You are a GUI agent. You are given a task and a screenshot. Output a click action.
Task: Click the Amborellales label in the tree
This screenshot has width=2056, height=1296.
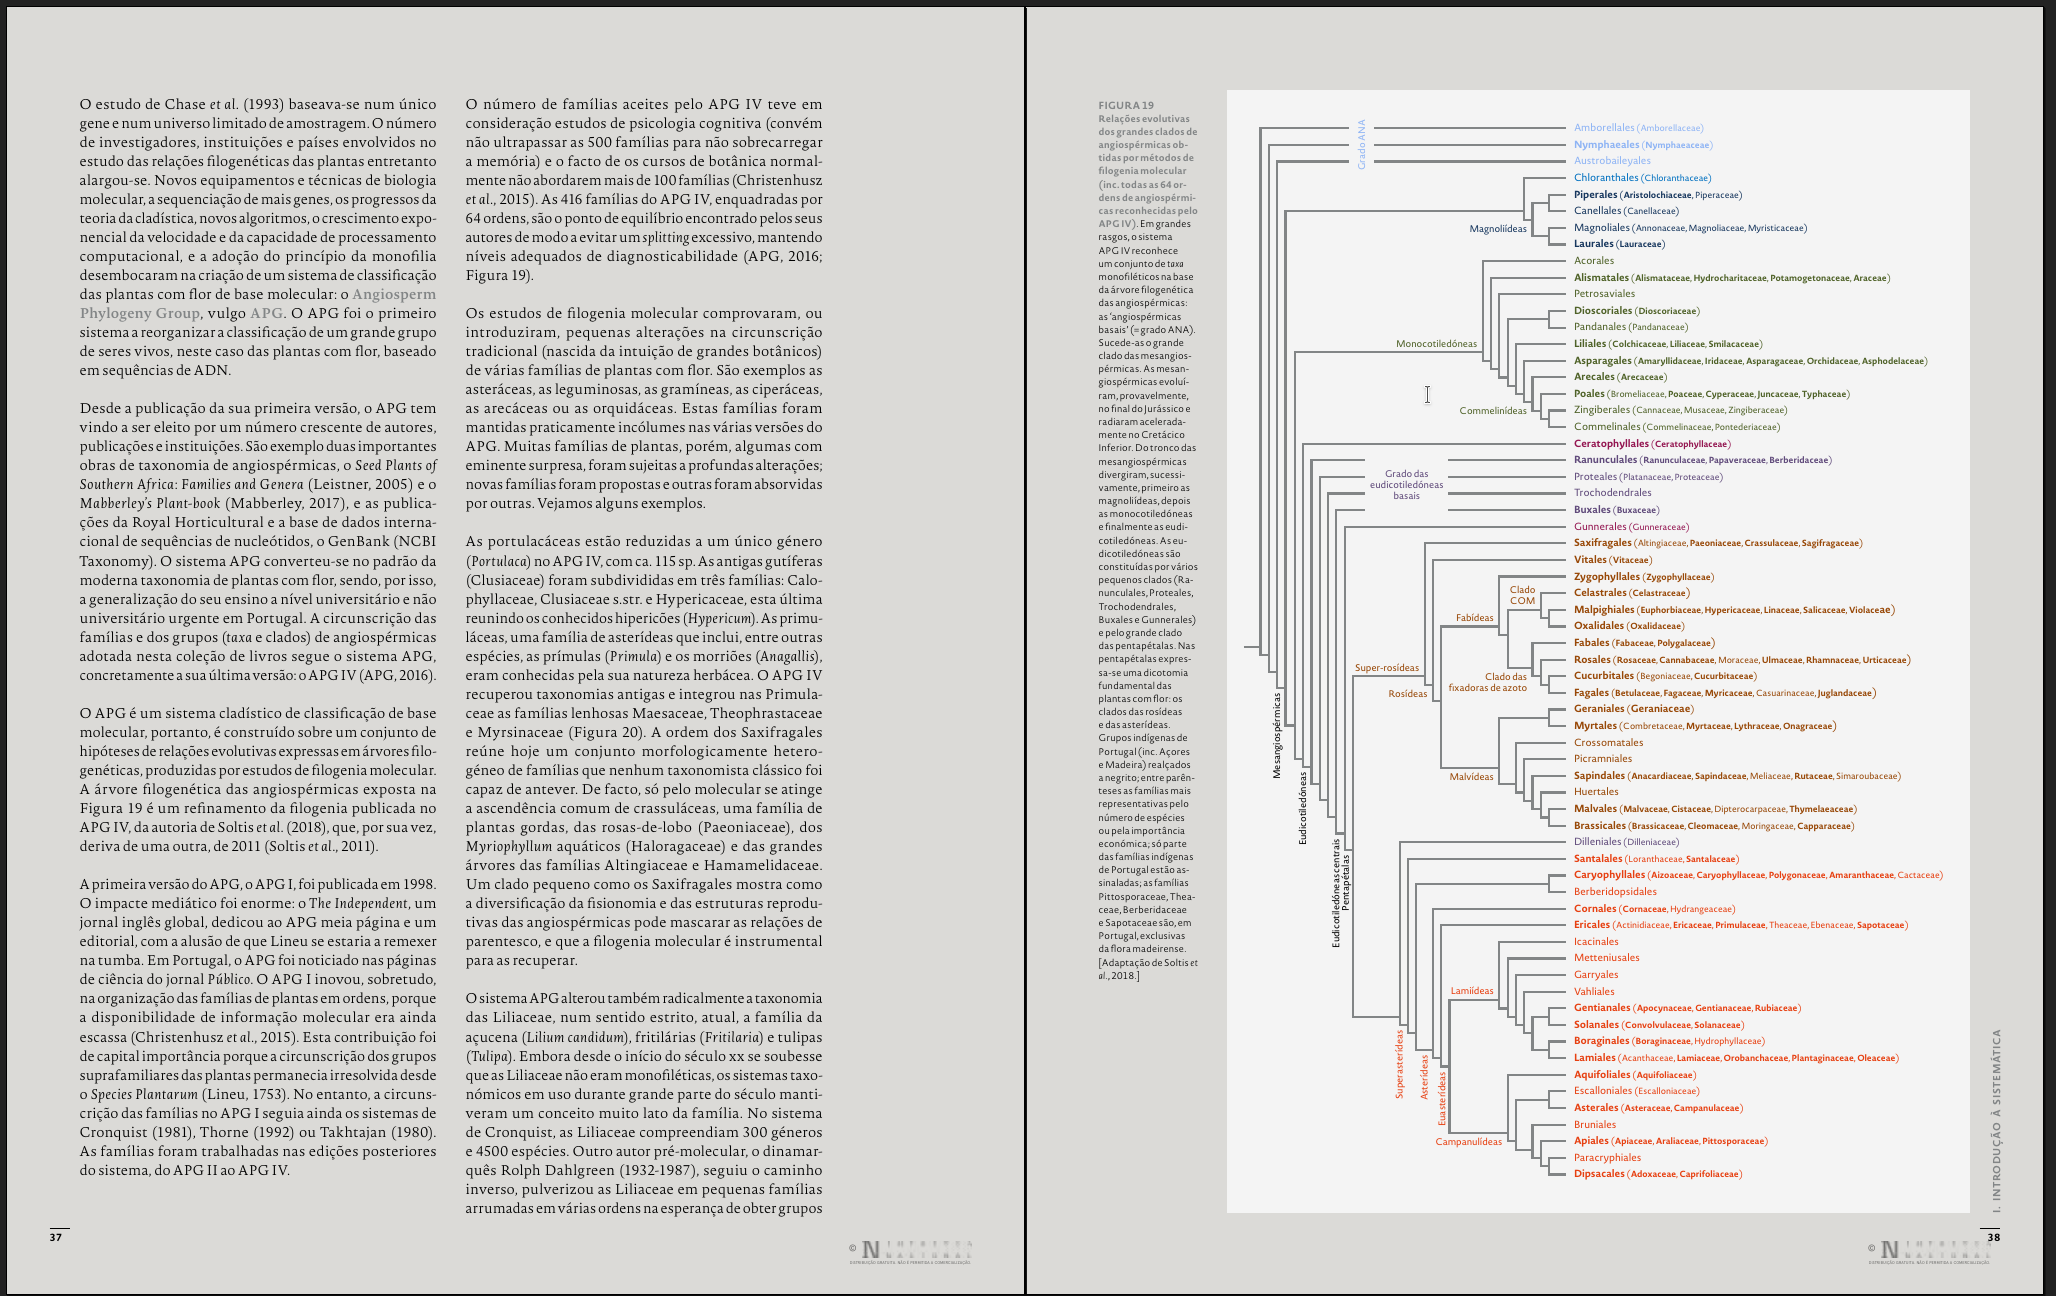click(x=1604, y=128)
